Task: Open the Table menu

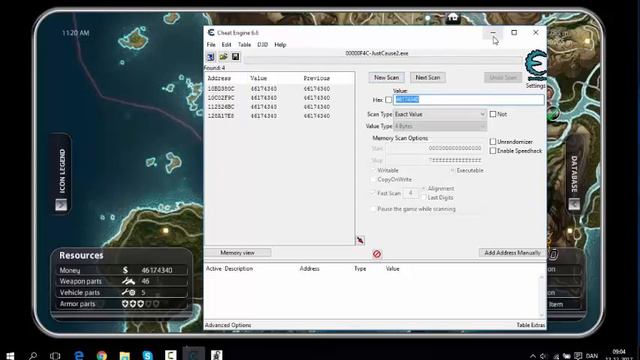Action: click(244, 44)
